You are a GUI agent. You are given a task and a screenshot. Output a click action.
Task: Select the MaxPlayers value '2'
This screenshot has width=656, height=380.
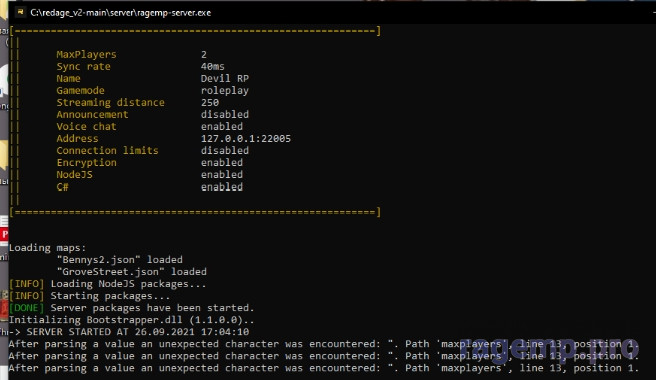204,54
